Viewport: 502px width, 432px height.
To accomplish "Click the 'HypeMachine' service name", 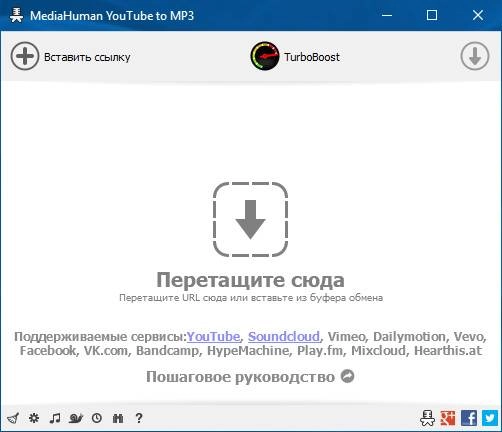I will pos(248,351).
